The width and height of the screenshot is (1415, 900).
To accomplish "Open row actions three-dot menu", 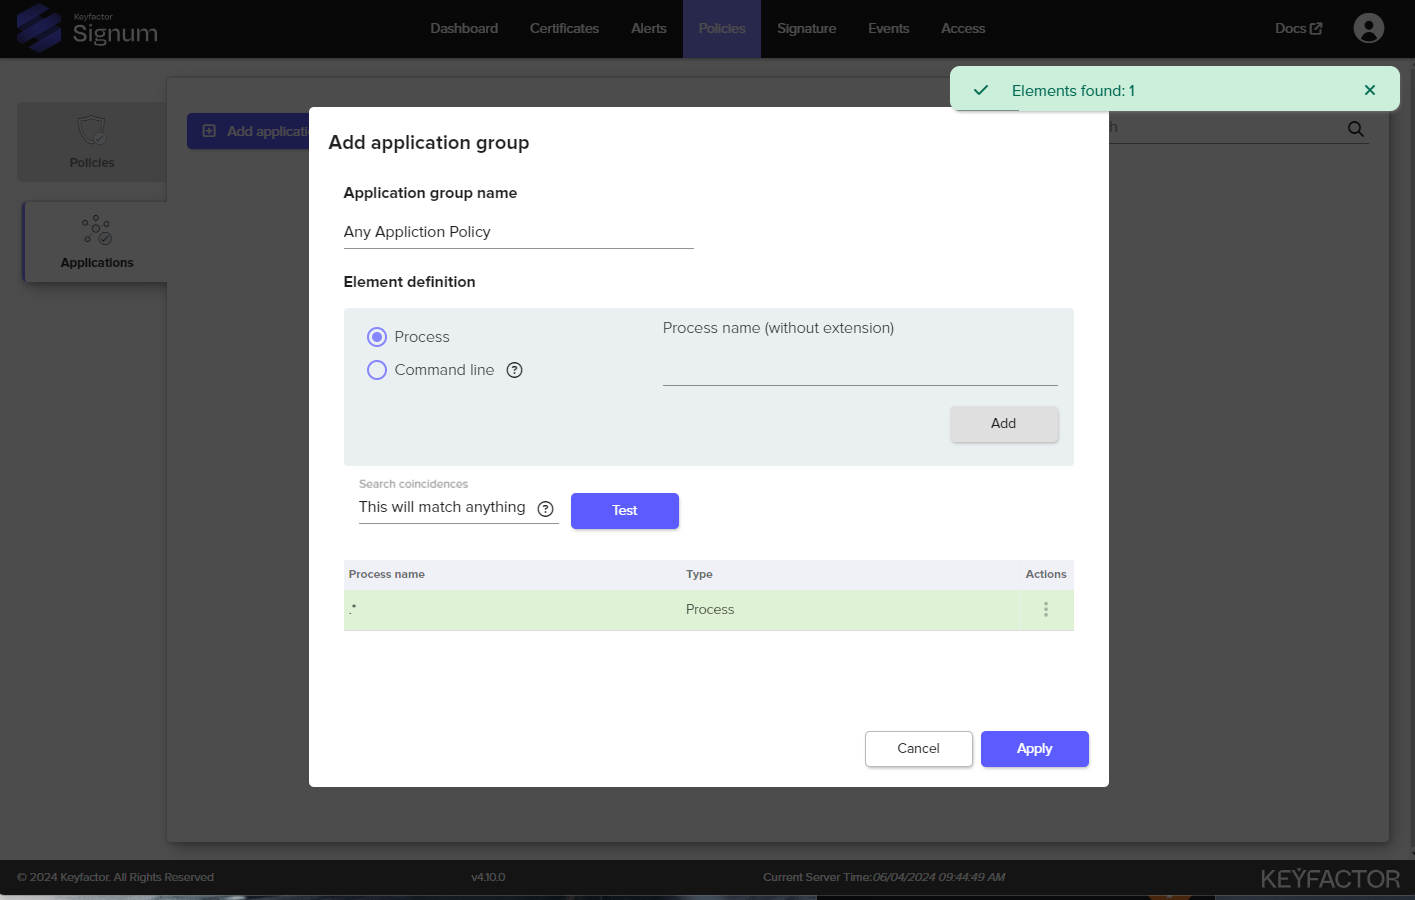I will tap(1045, 609).
